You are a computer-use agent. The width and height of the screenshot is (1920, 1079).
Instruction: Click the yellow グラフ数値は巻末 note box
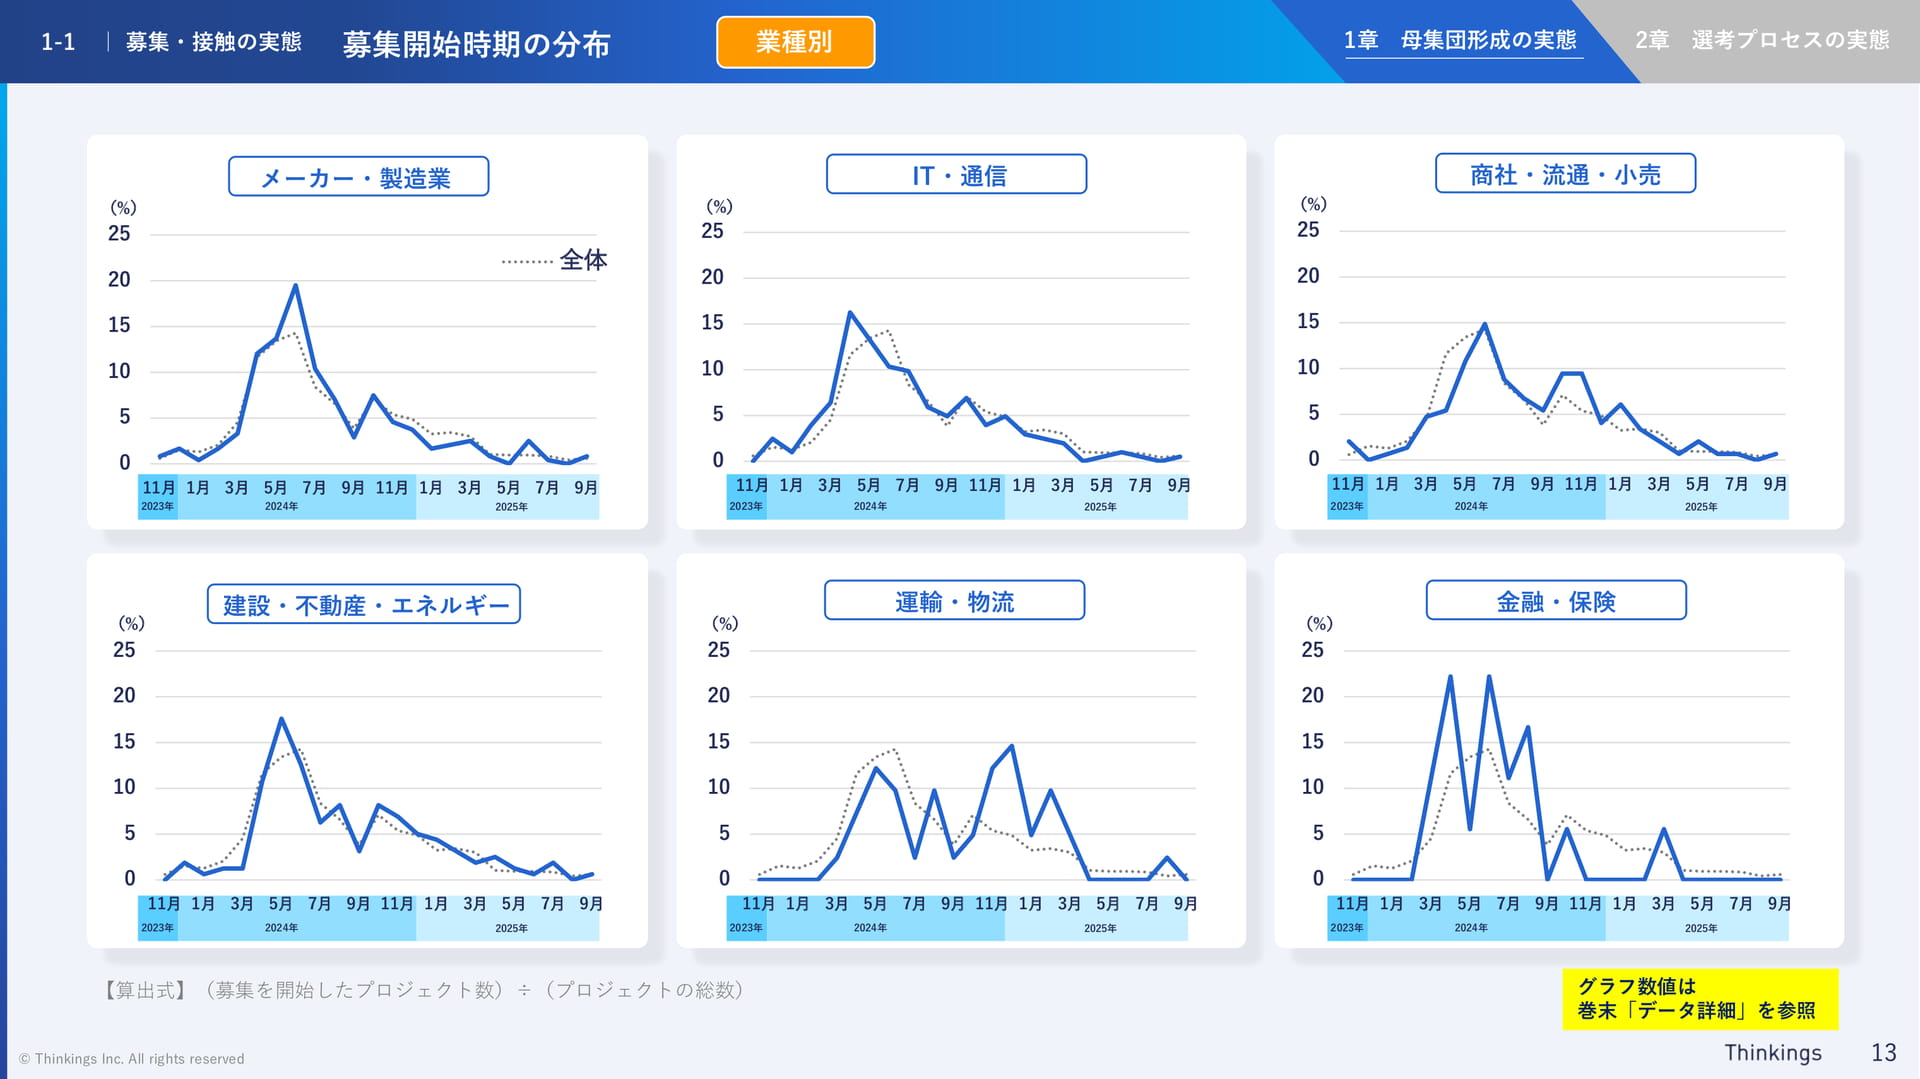(1700, 998)
